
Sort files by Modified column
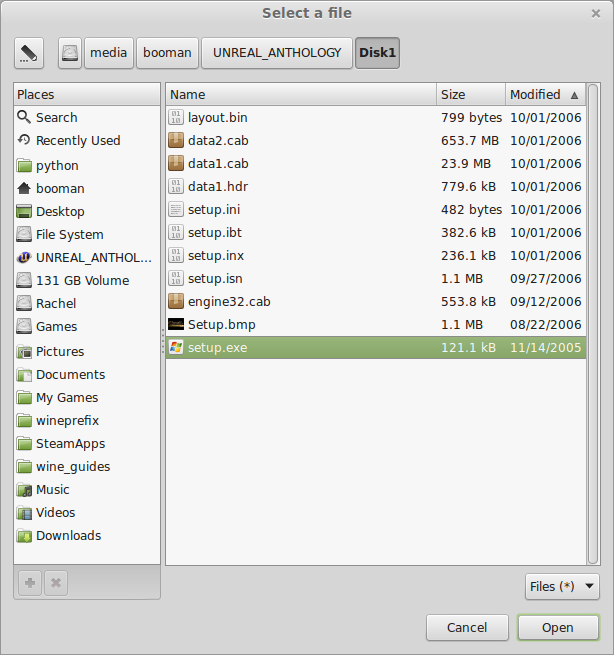point(545,94)
